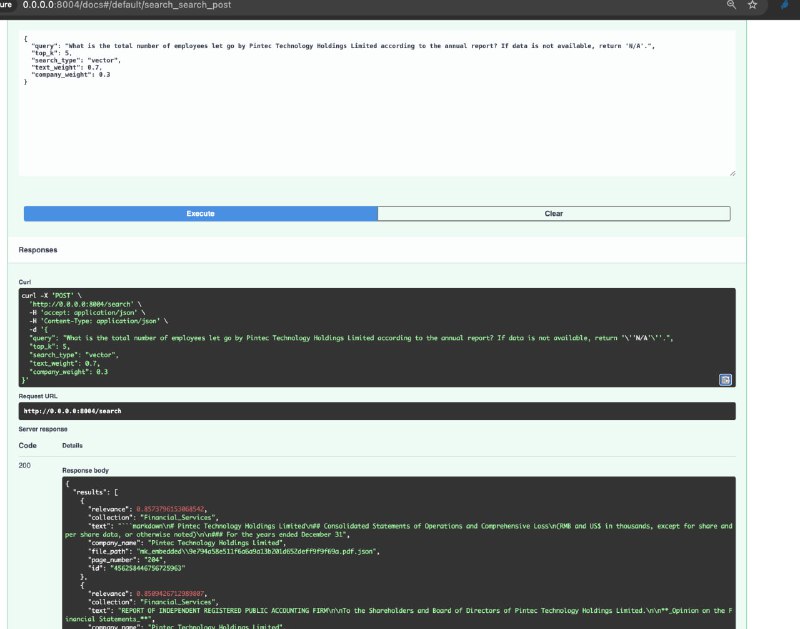Click the first "company_name": "Pintec Technology Holdings Limited" line
The height and width of the screenshot is (629, 800).
tap(187, 543)
